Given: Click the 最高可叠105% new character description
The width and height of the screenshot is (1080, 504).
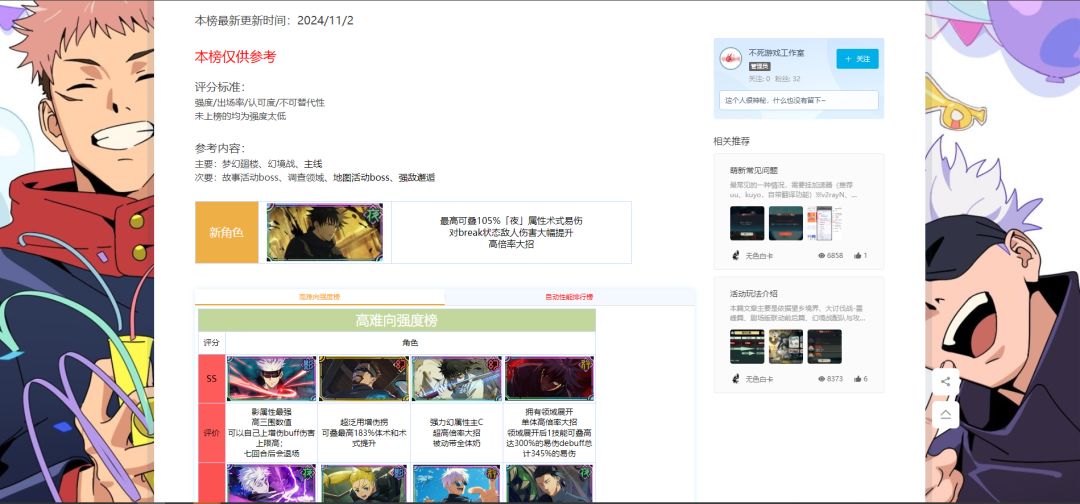Looking at the screenshot, I should coord(511,232).
